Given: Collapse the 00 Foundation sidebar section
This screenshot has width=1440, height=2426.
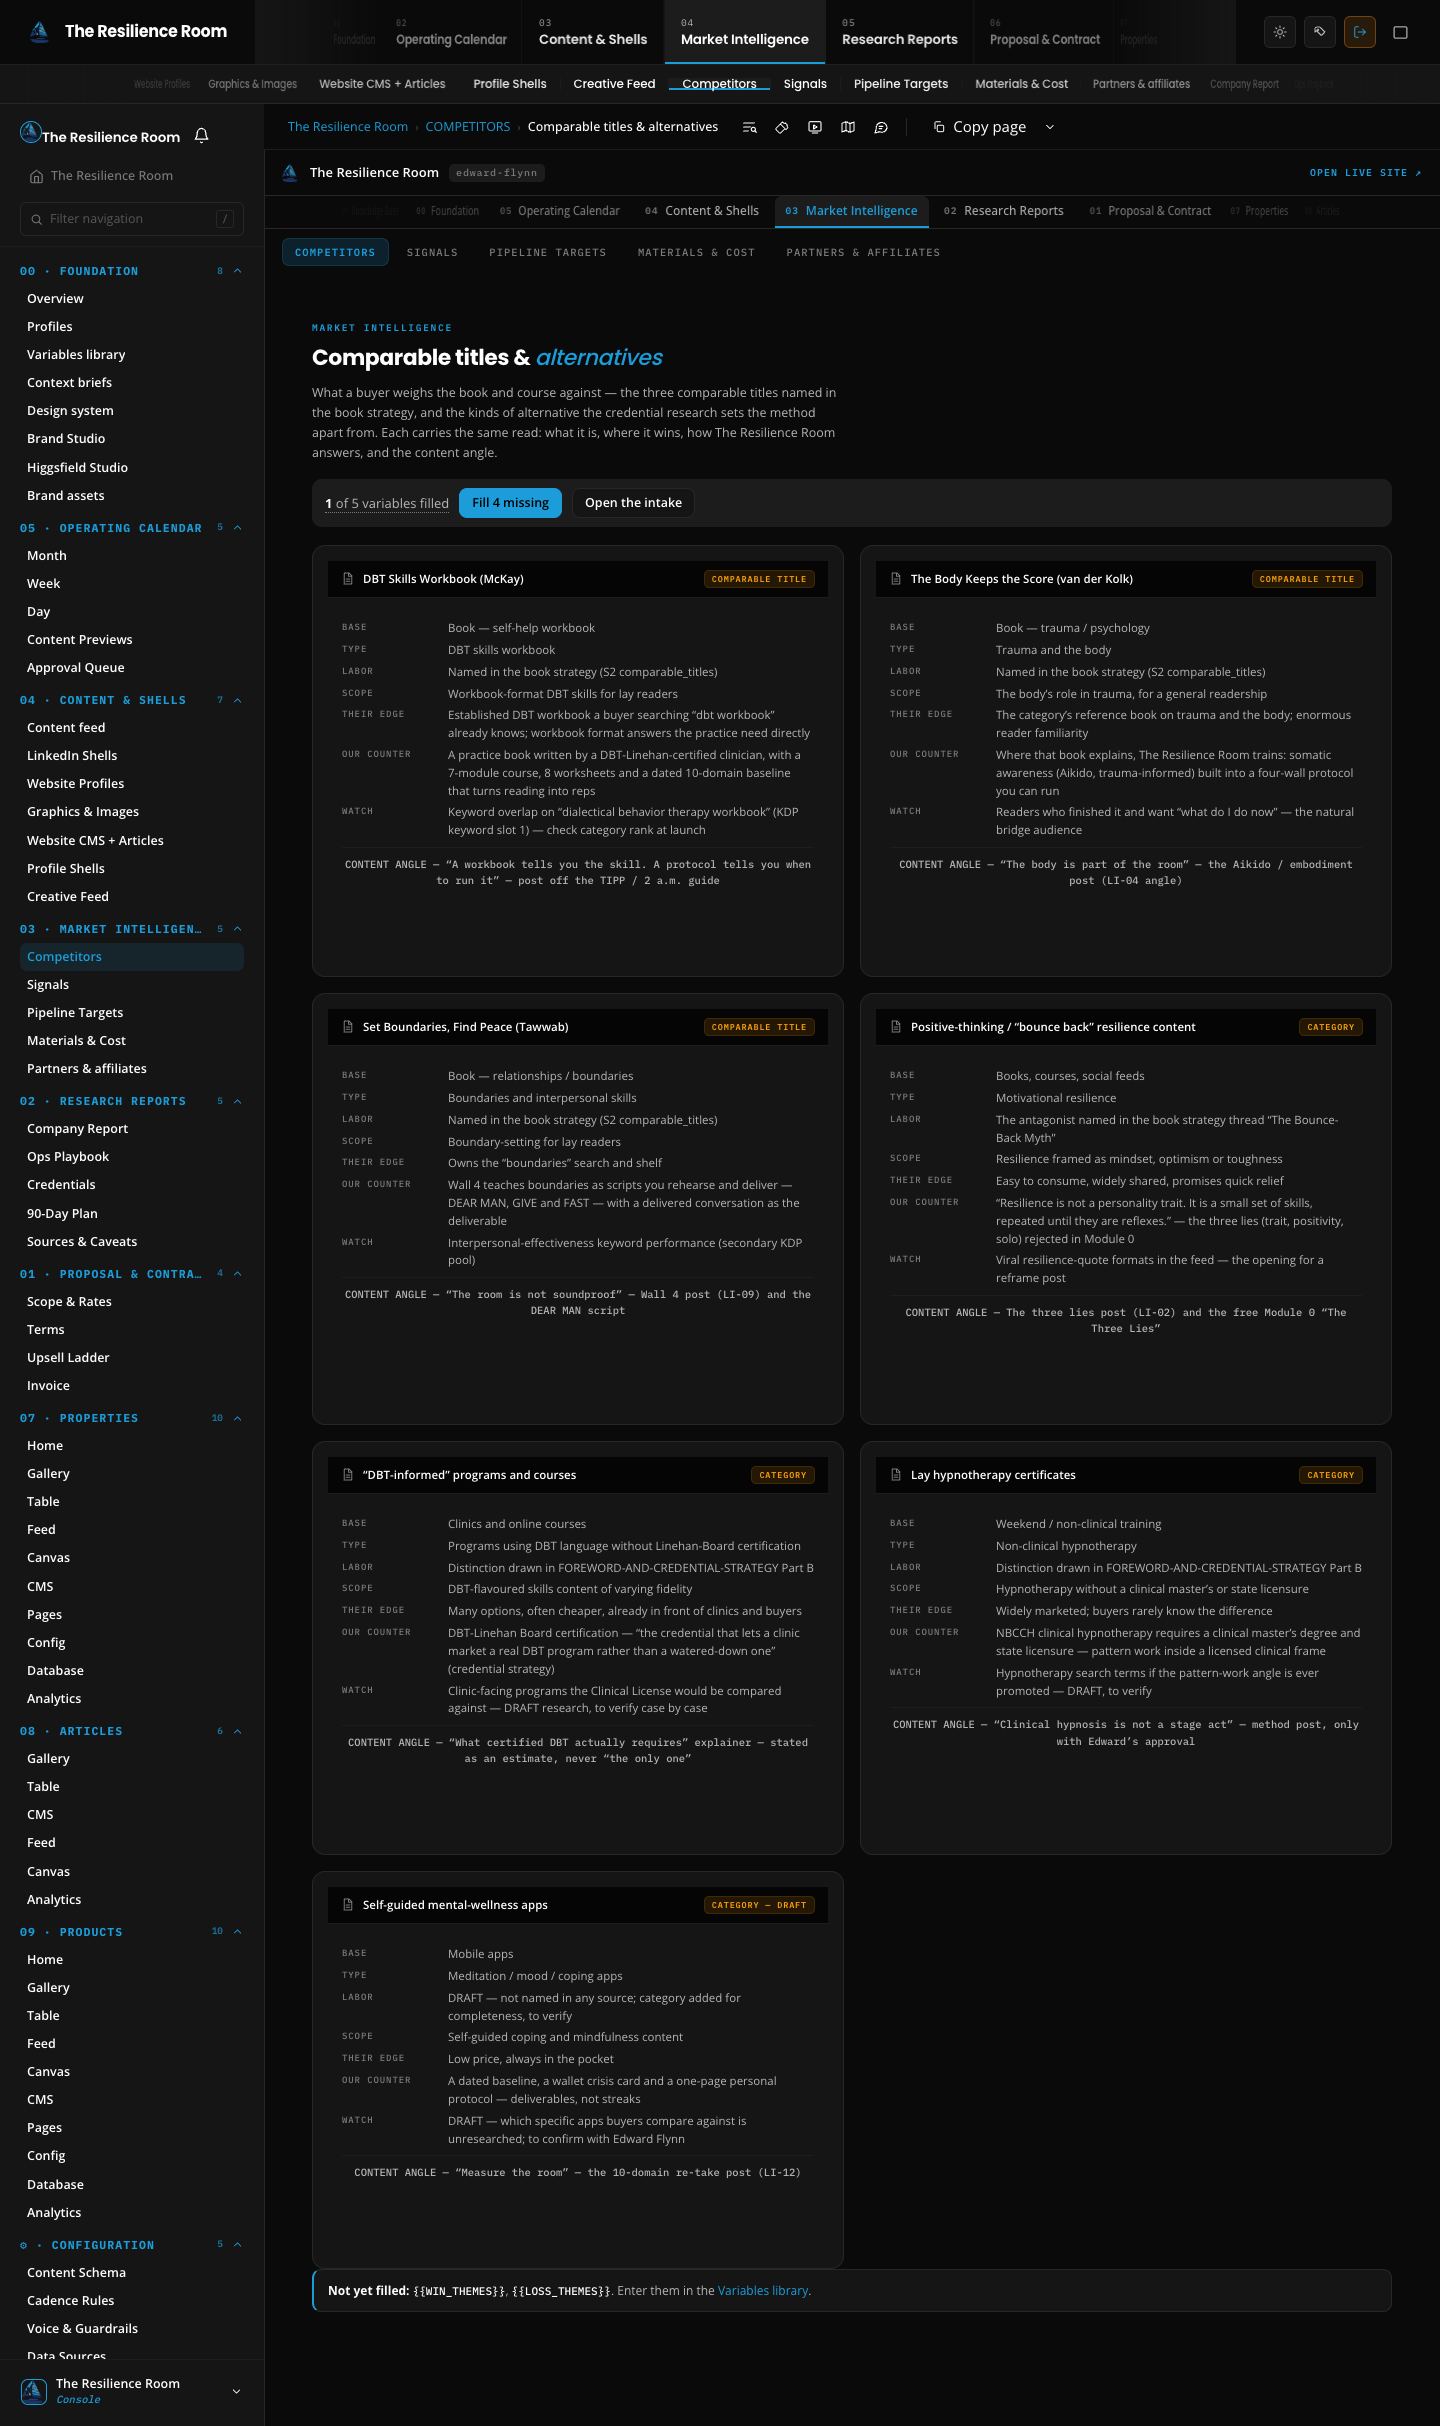Looking at the screenshot, I should pyautogui.click(x=237, y=271).
